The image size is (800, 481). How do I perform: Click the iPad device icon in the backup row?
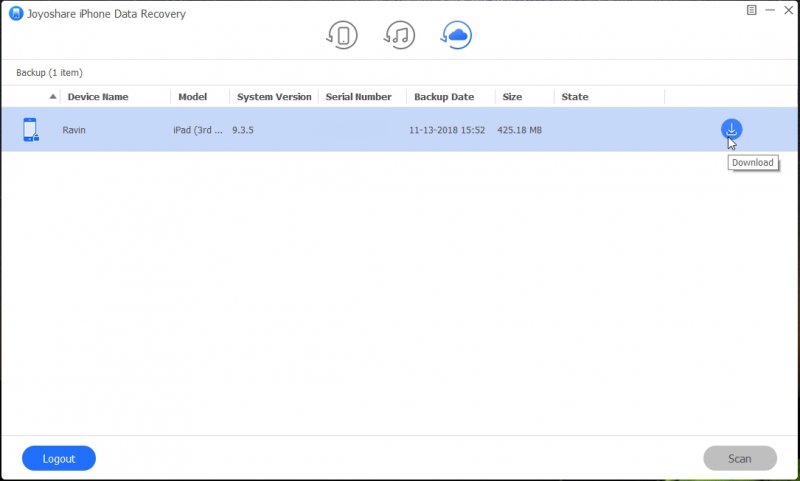point(30,130)
